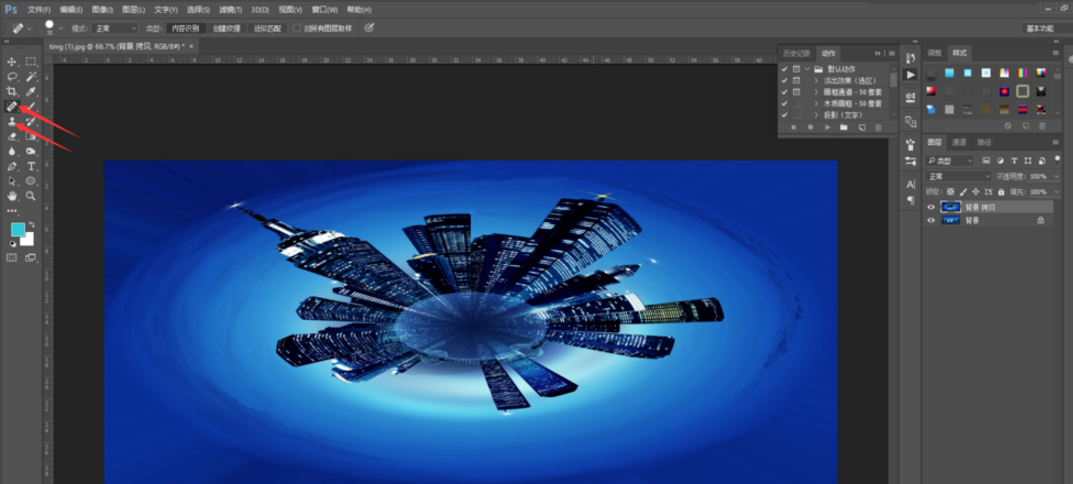Open the 基本功能 workspace dropdown
The image size is (1073, 484).
point(1039,28)
